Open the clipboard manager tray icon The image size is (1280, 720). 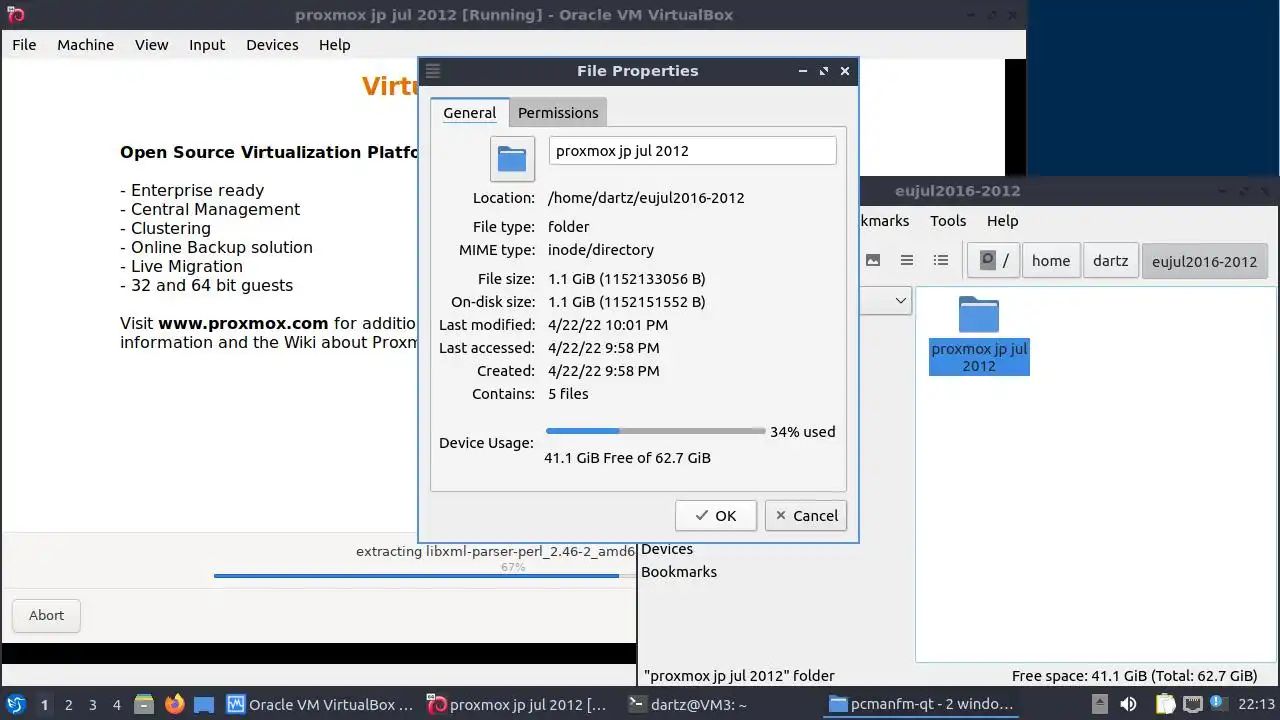1165,704
